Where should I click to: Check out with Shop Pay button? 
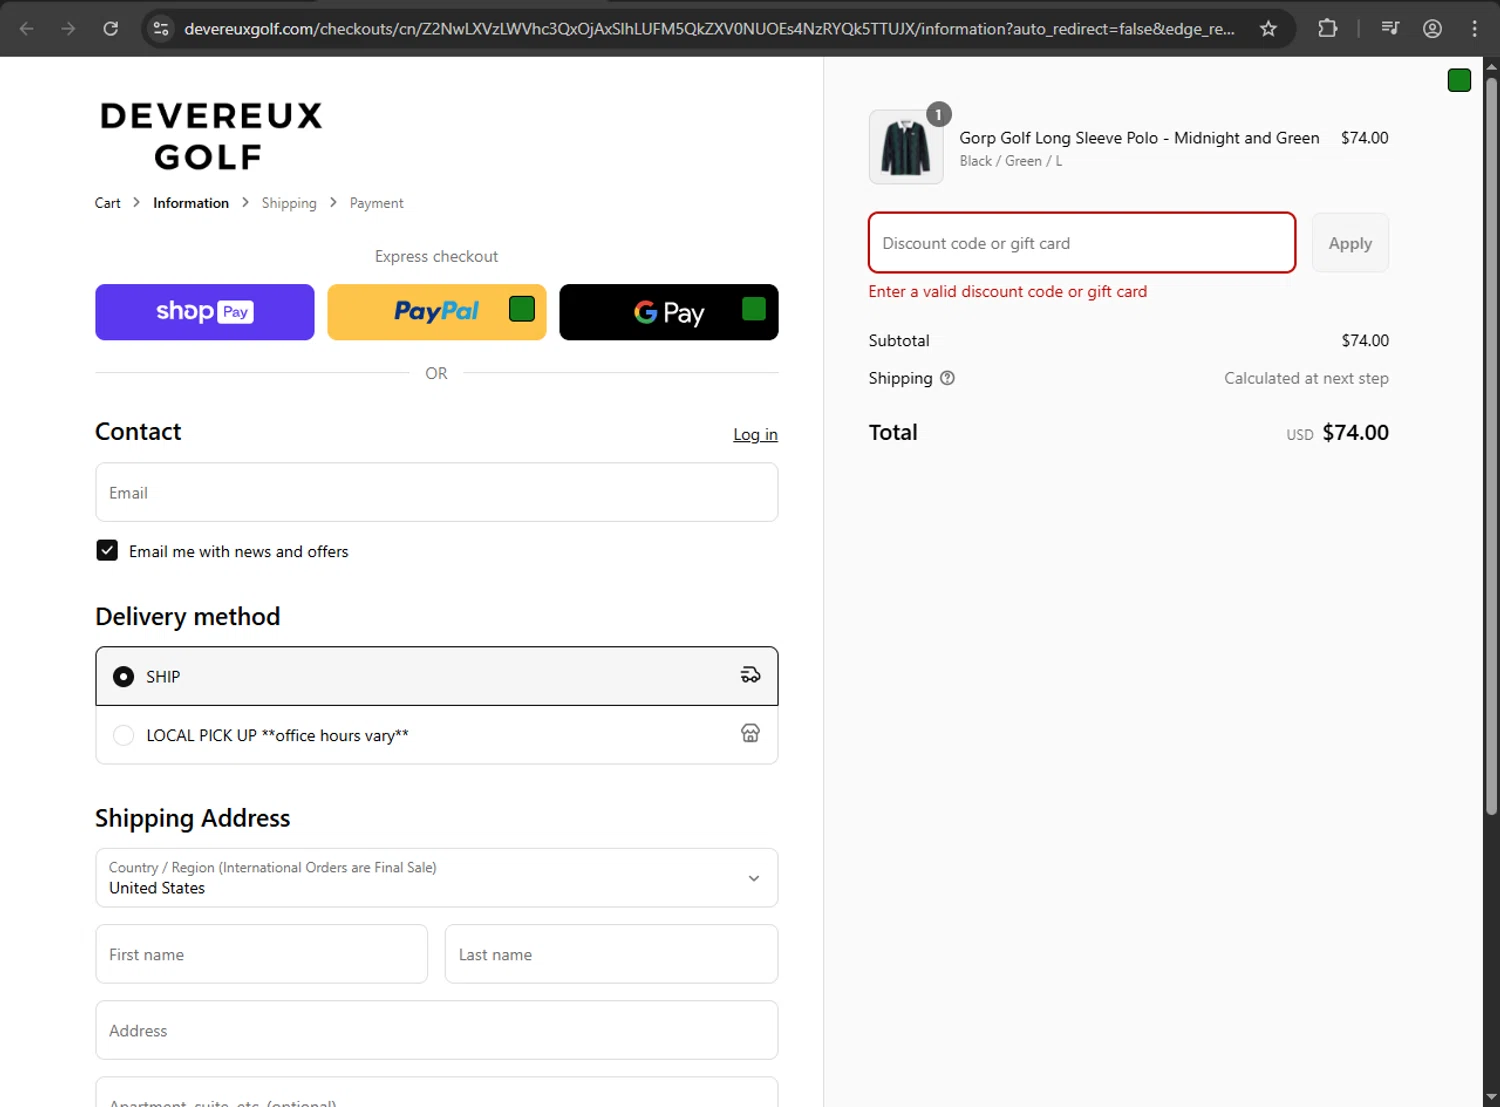(205, 312)
